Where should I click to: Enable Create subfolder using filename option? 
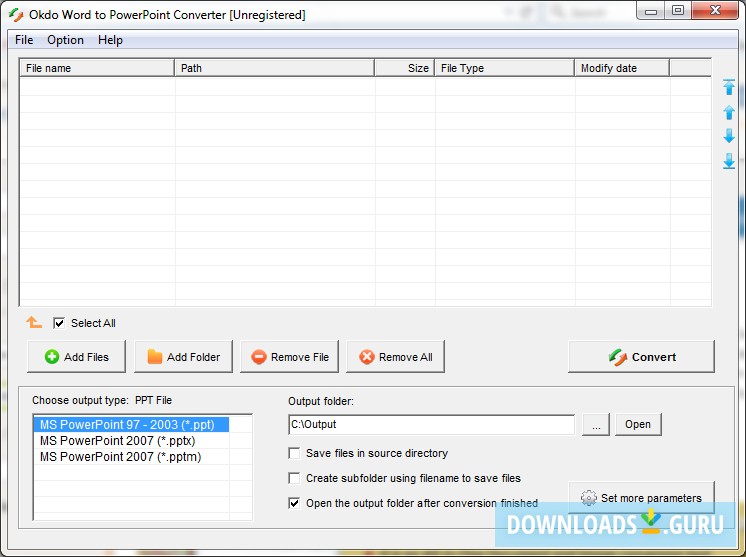point(294,478)
